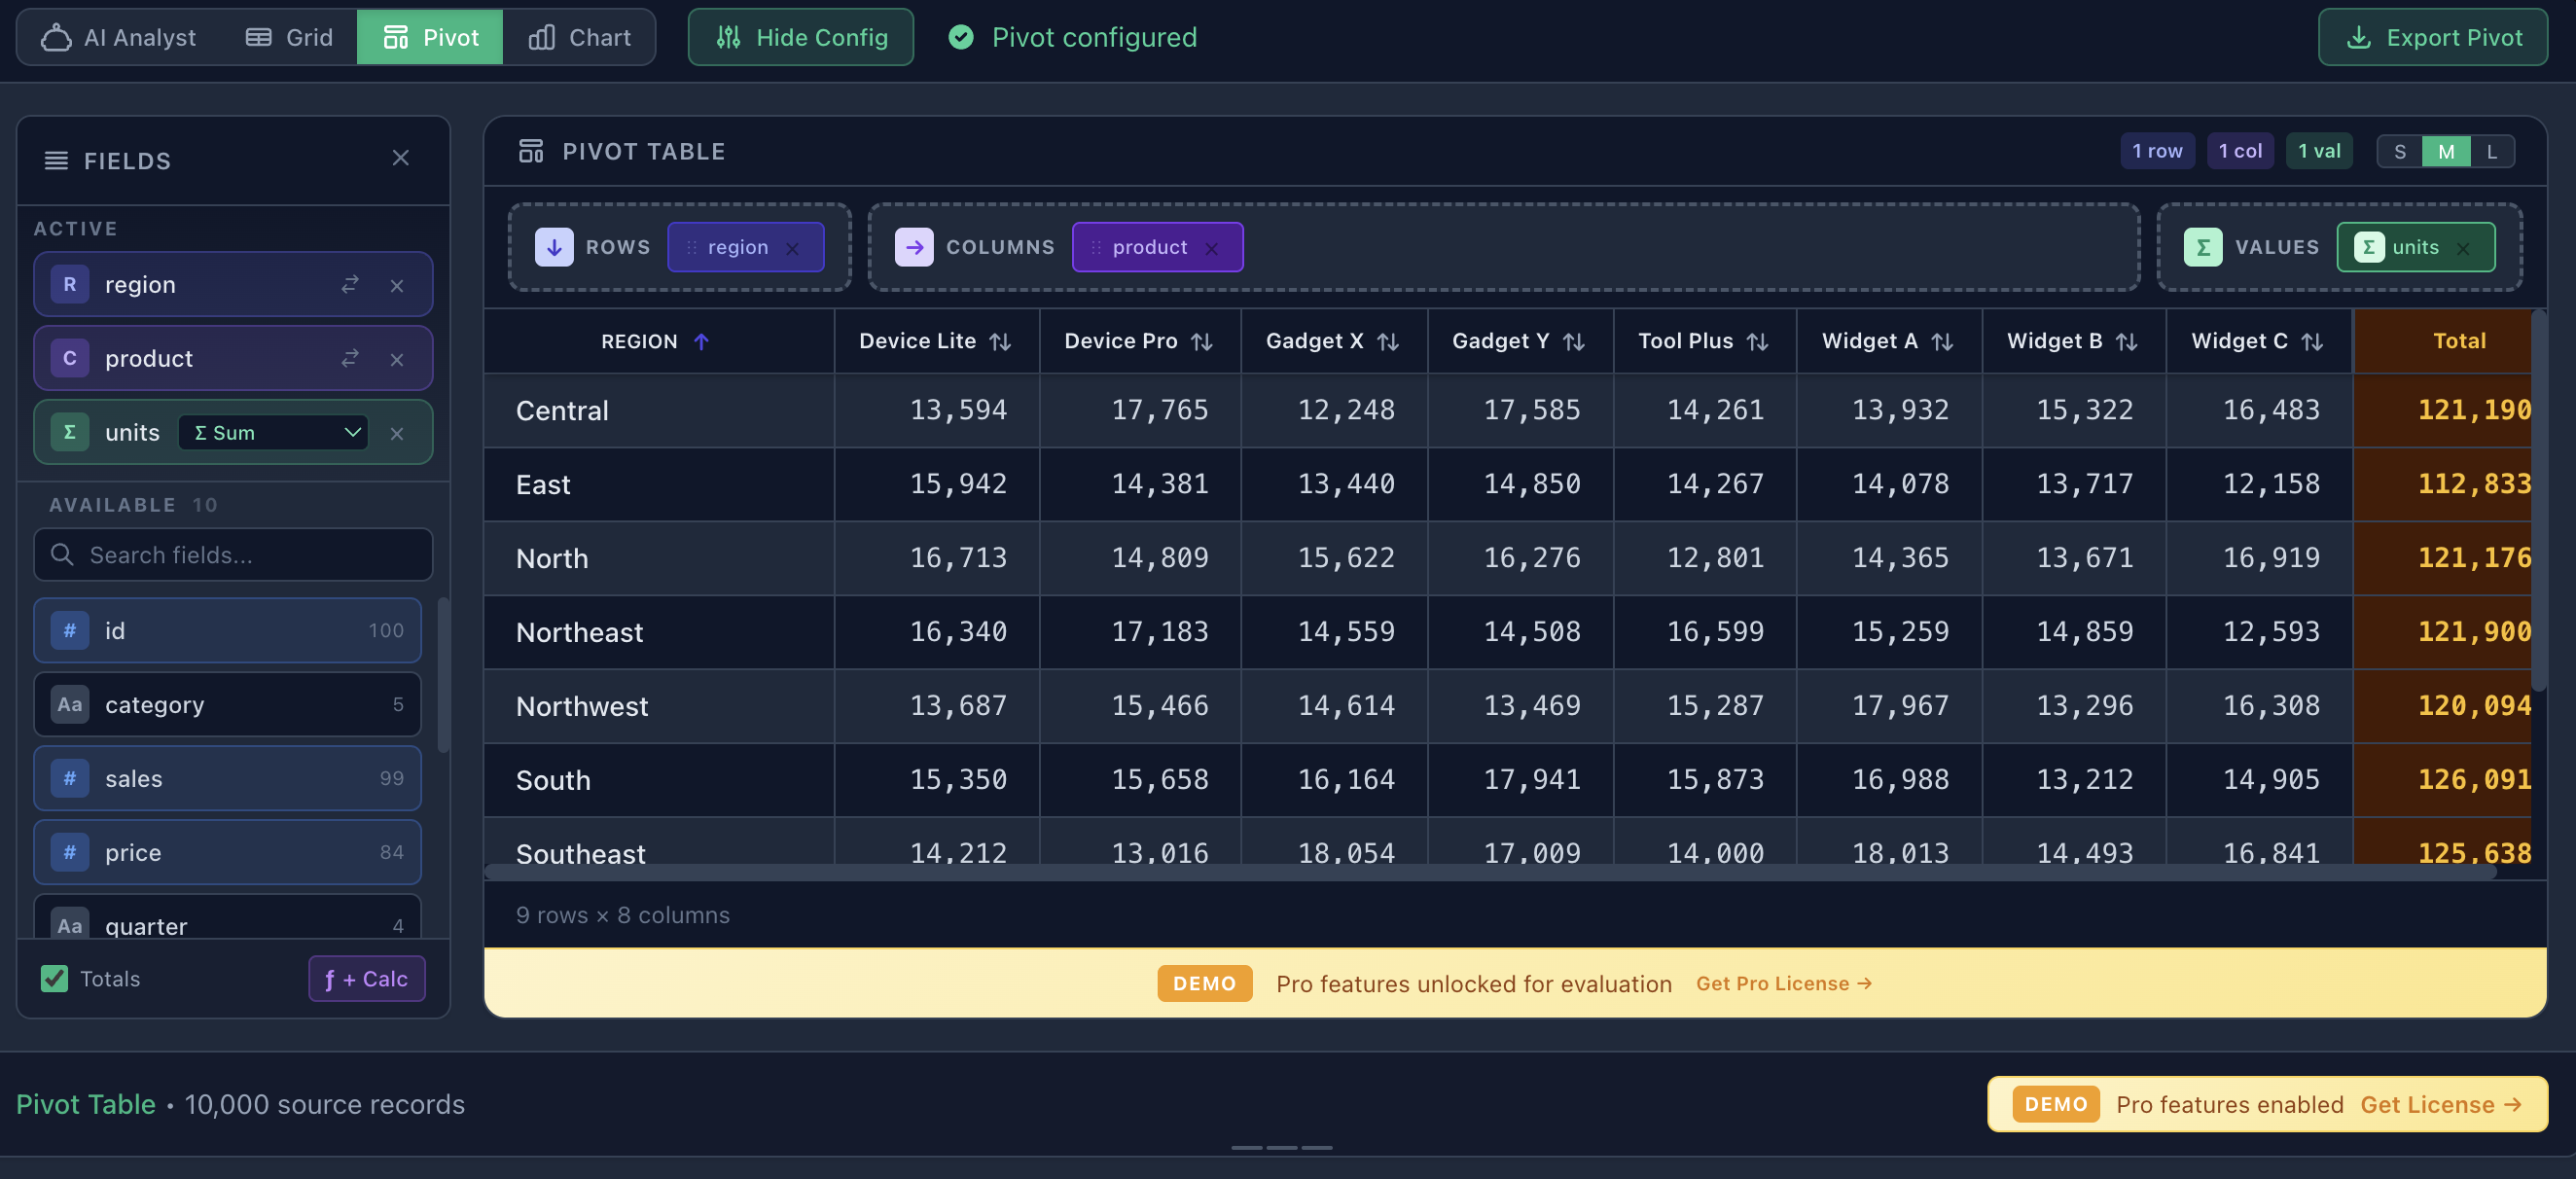Viewport: 2576px width, 1179px height.
Task: Toggle sorting on the Region column
Action: pyautogui.click(x=655, y=341)
